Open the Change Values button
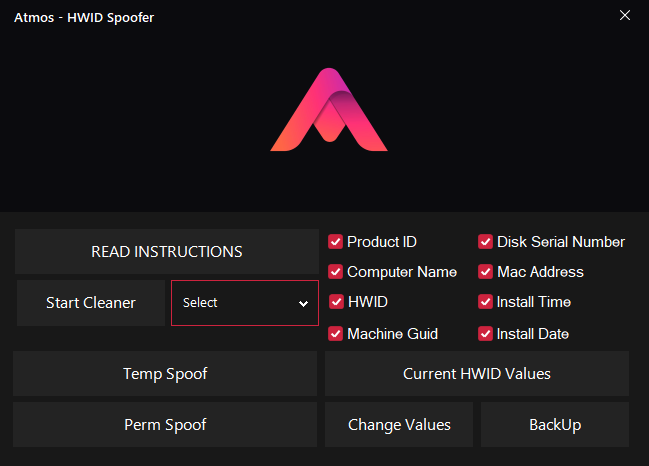Screen dimensions: 649x466 [x=399, y=425]
